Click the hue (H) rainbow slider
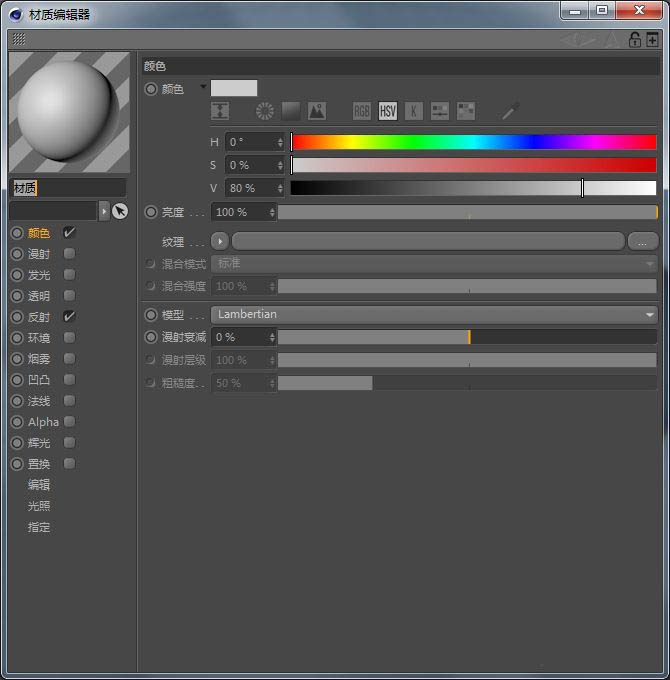Viewport: 670px width, 680px height. point(473,142)
